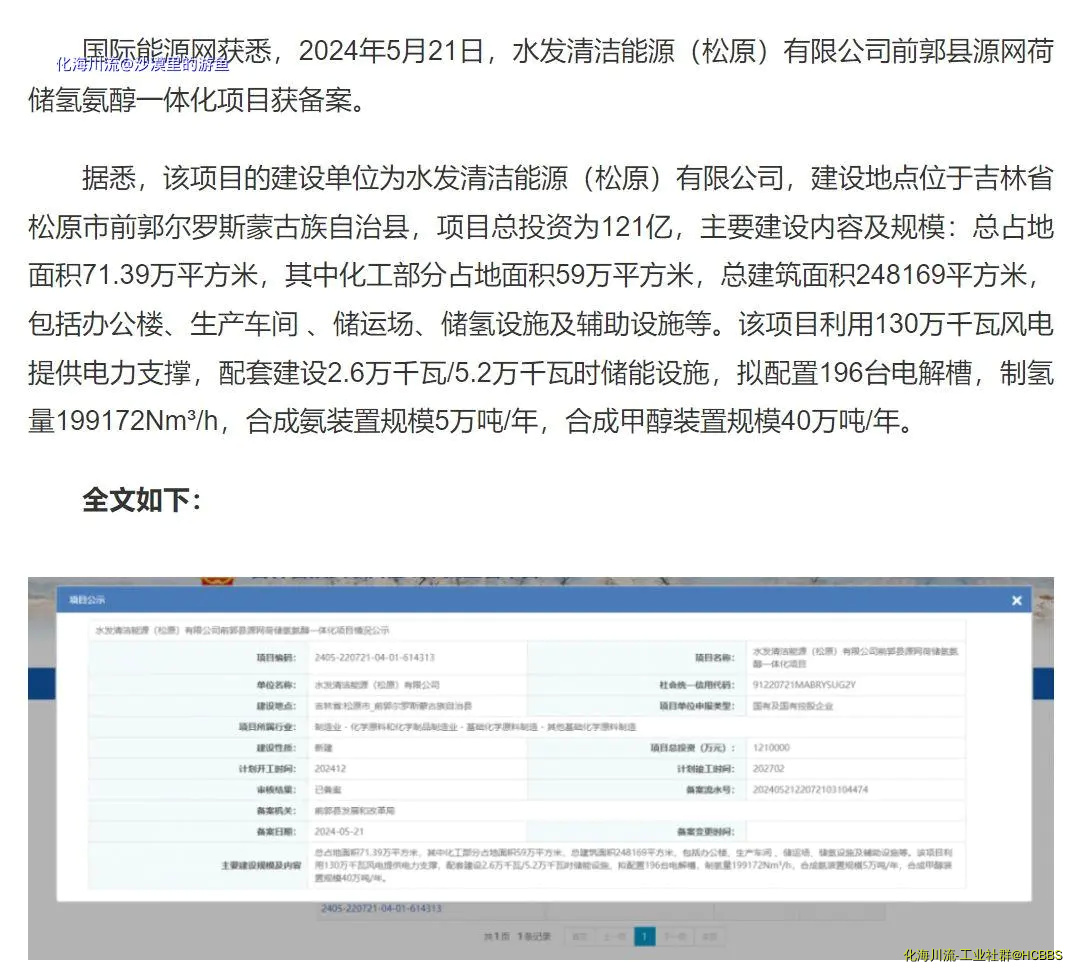1072x971 pixels.
Task: Close the 项目公示 dialog with the X
Action: (1016, 600)
